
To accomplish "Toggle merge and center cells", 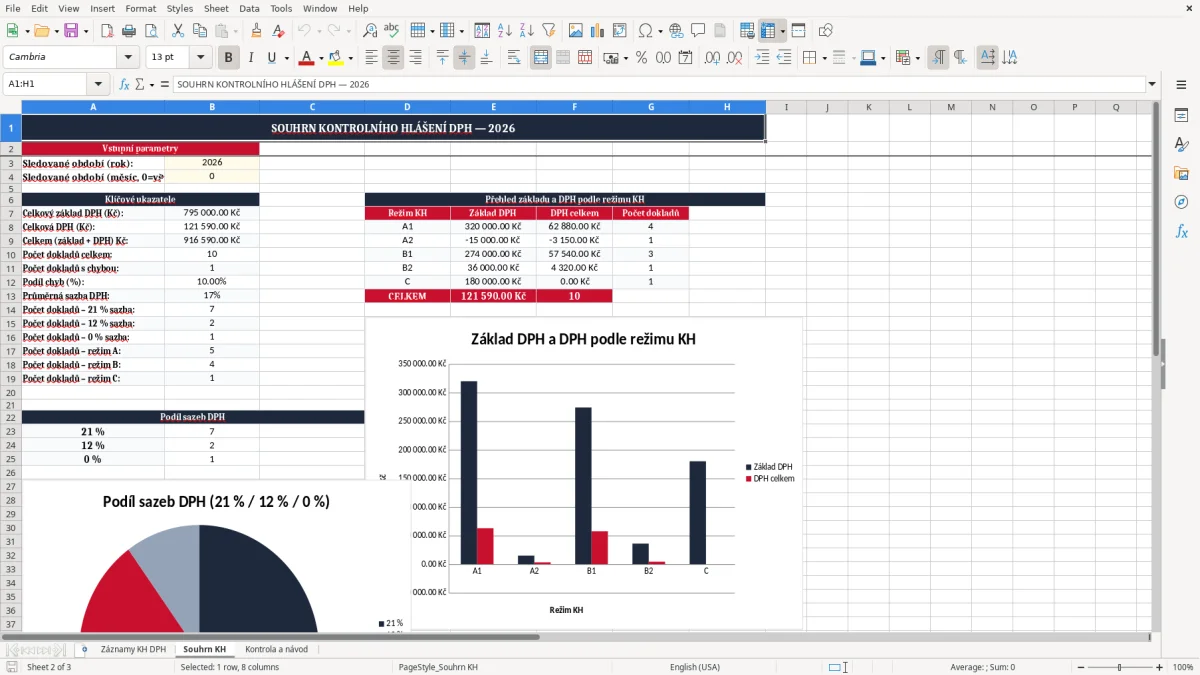I will click(541, 58).
